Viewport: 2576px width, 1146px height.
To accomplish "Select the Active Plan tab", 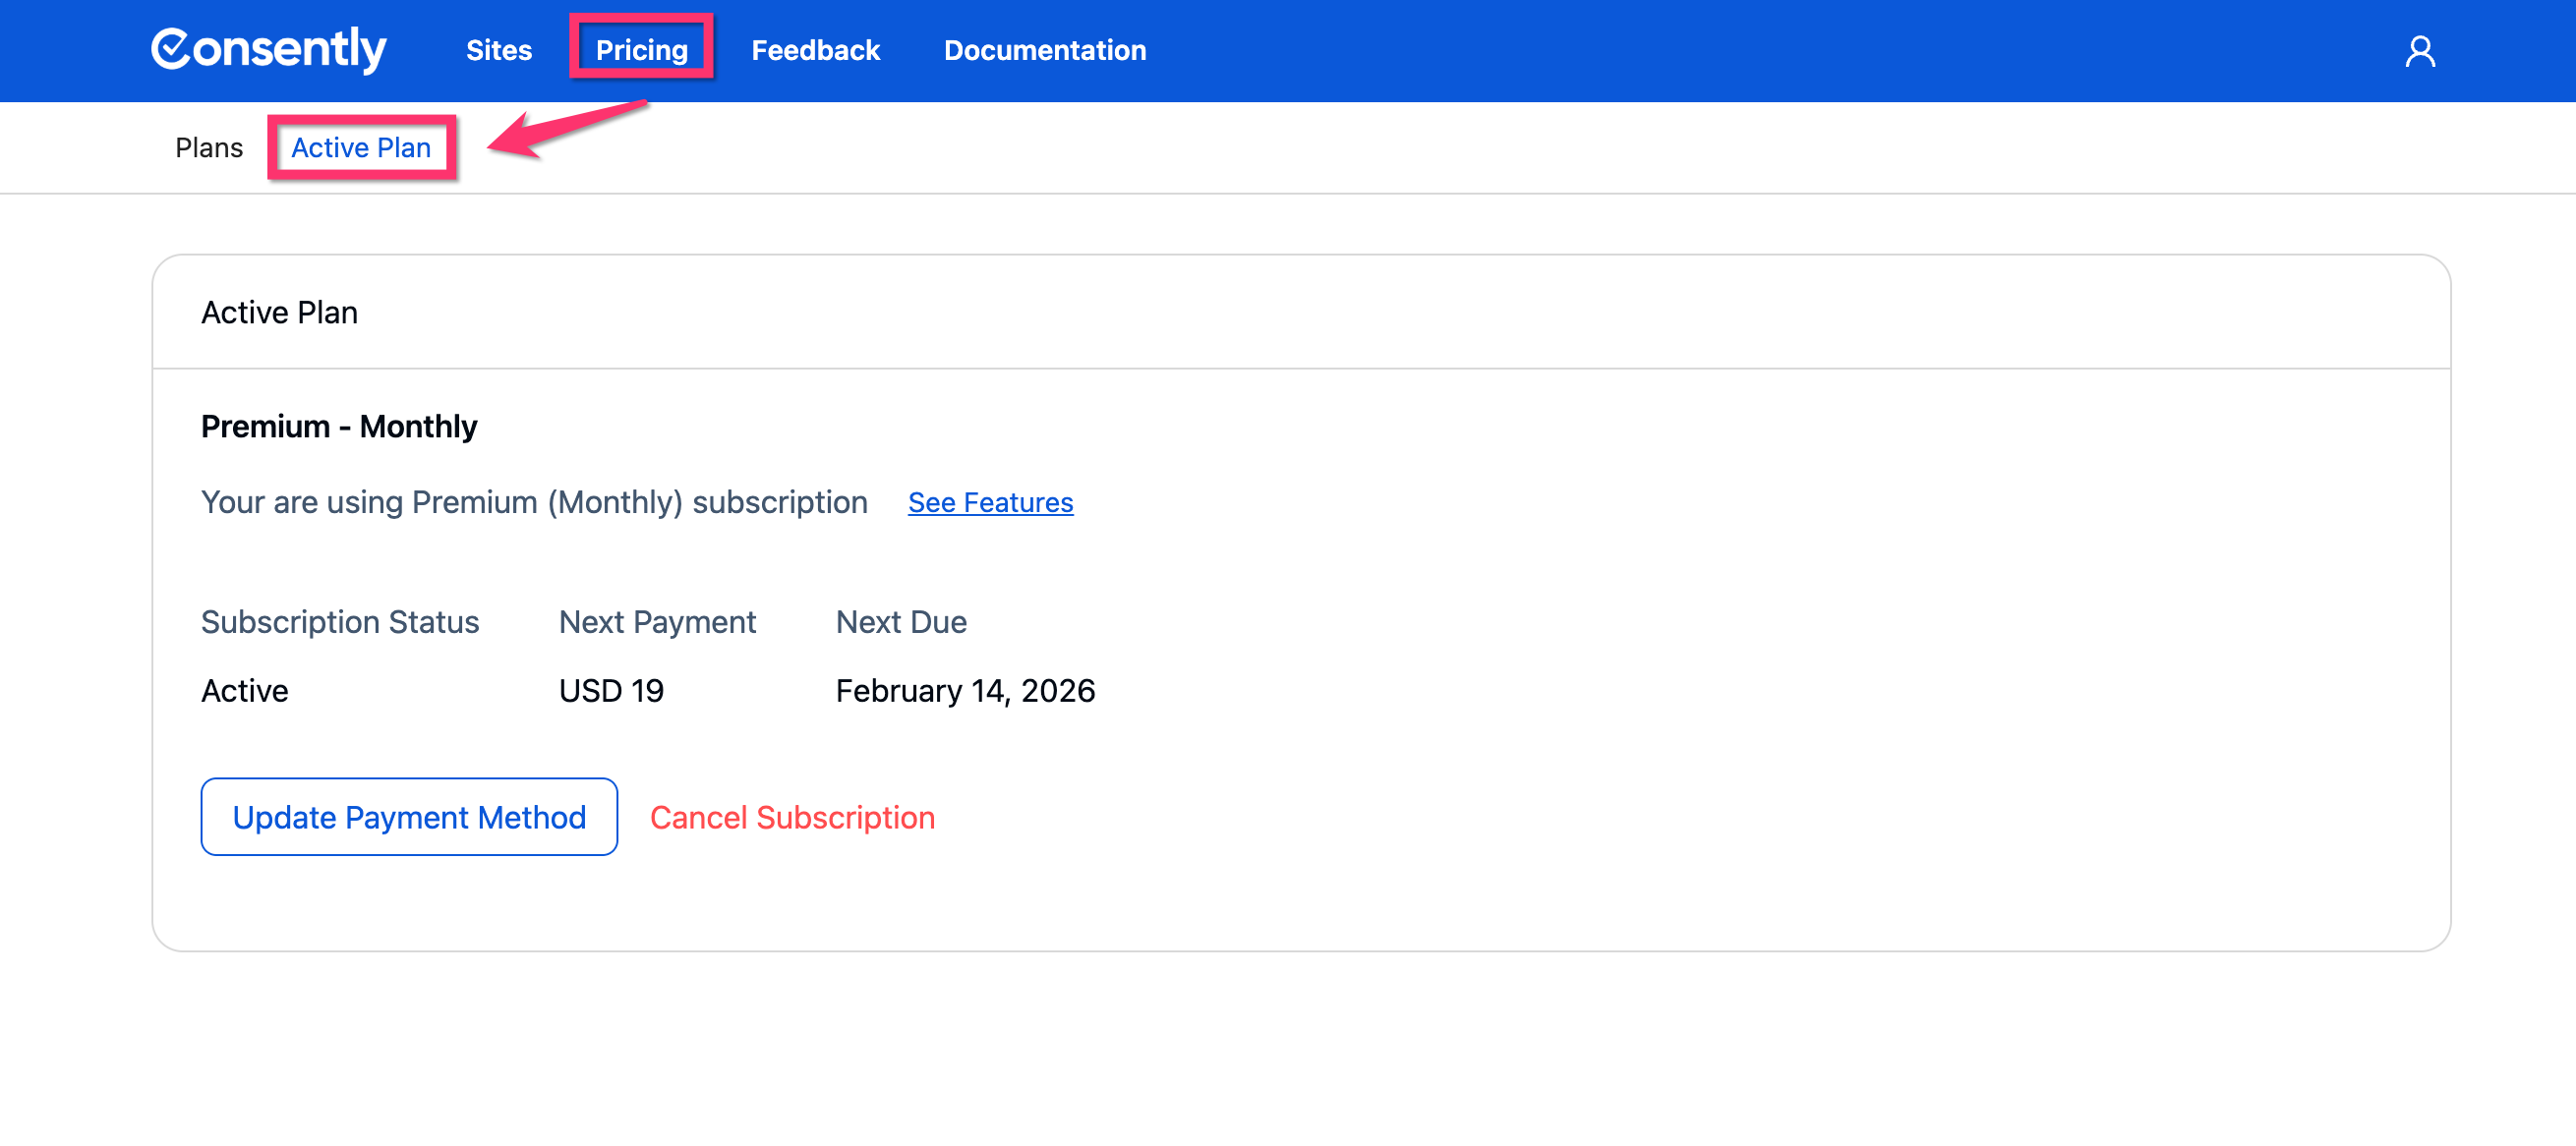I will click(x=361, y=147).
